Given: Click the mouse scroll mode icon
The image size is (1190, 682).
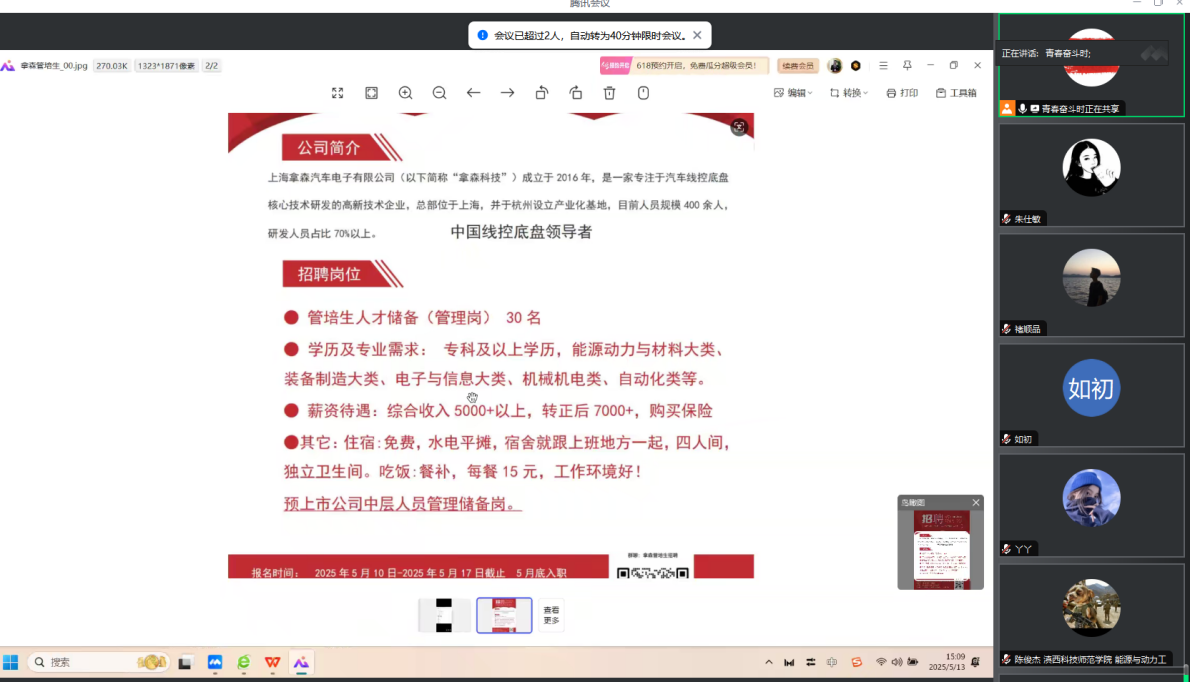Looking at the screenshot, I should click(644, 93).
